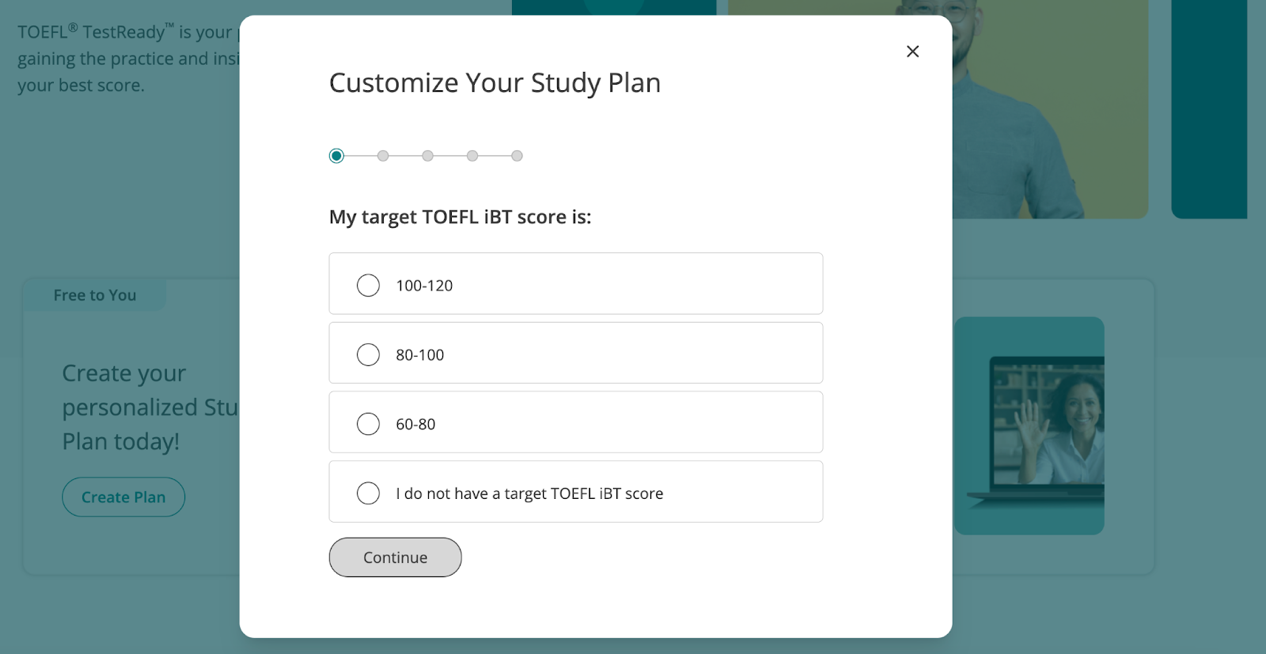The width and height of the screenshot is (1266, 654).
Task: Click the first active progress step dot
Action: [336, 156]
